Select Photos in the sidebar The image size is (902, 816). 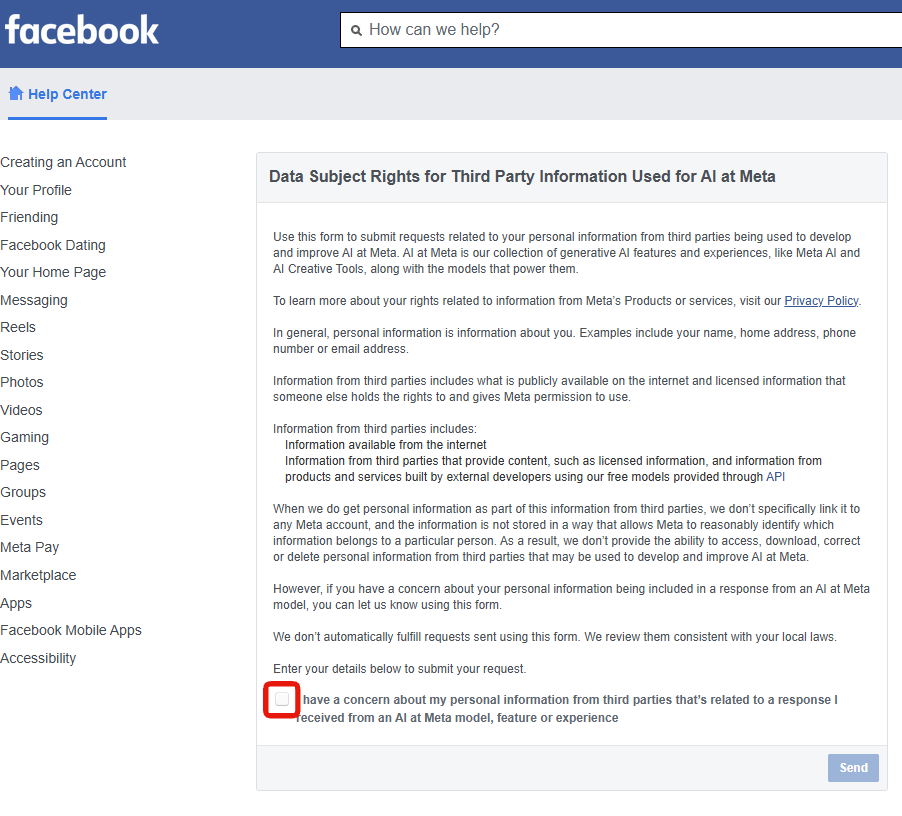(22, 382)
